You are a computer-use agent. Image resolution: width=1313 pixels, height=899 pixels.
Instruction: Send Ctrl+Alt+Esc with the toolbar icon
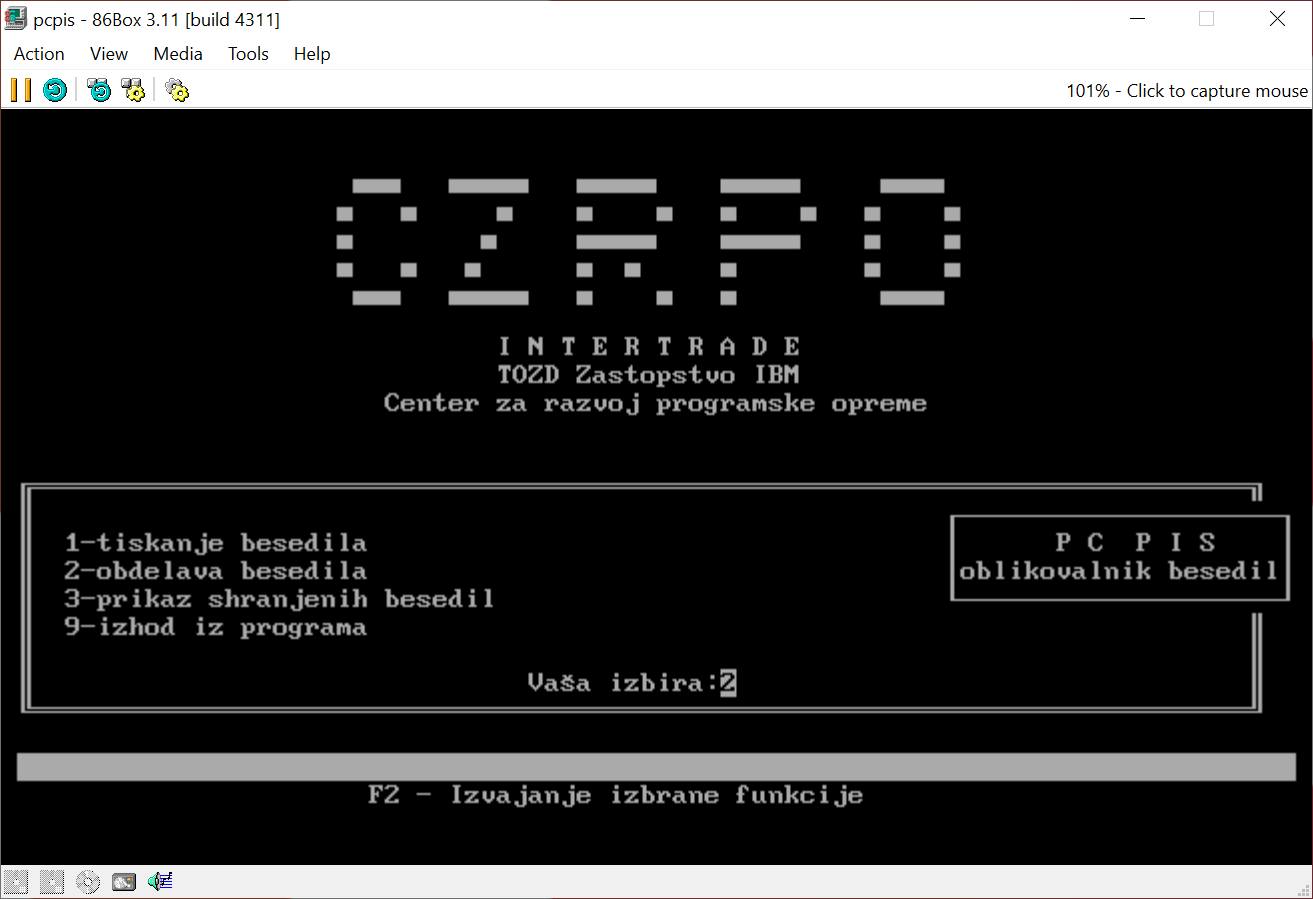tap(133, 90)
